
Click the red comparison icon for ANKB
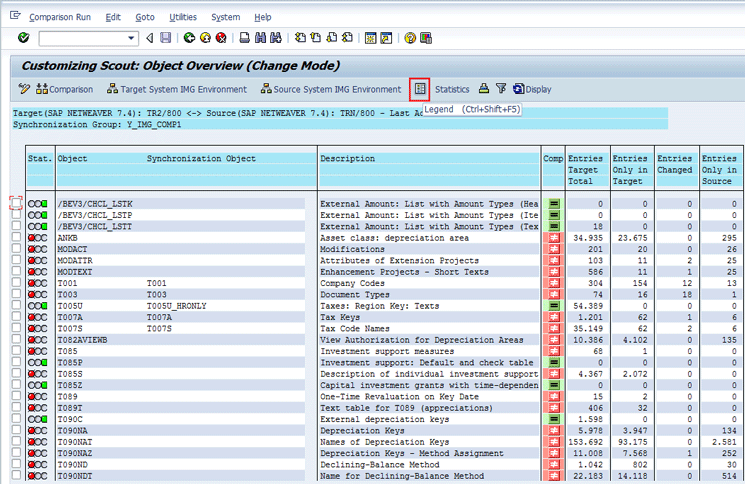[553, 238]
